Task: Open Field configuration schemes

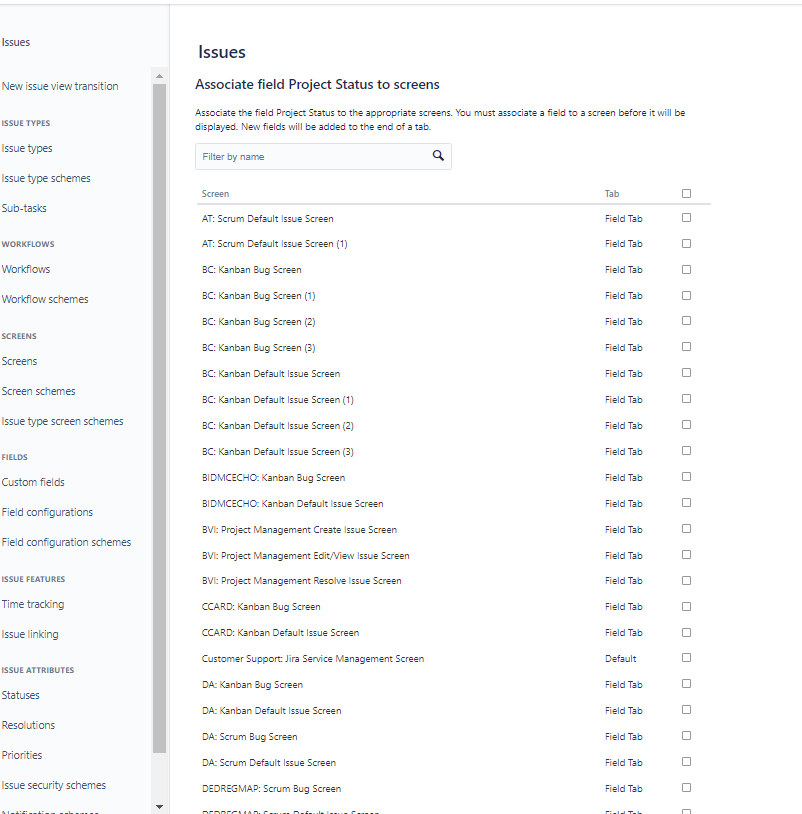Action: [x=66, y=541]
